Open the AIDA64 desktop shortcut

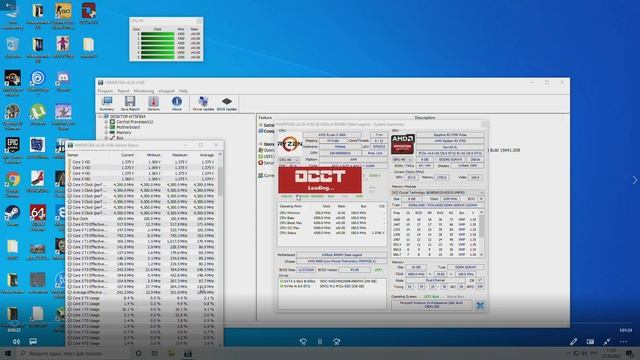[38, 217]
